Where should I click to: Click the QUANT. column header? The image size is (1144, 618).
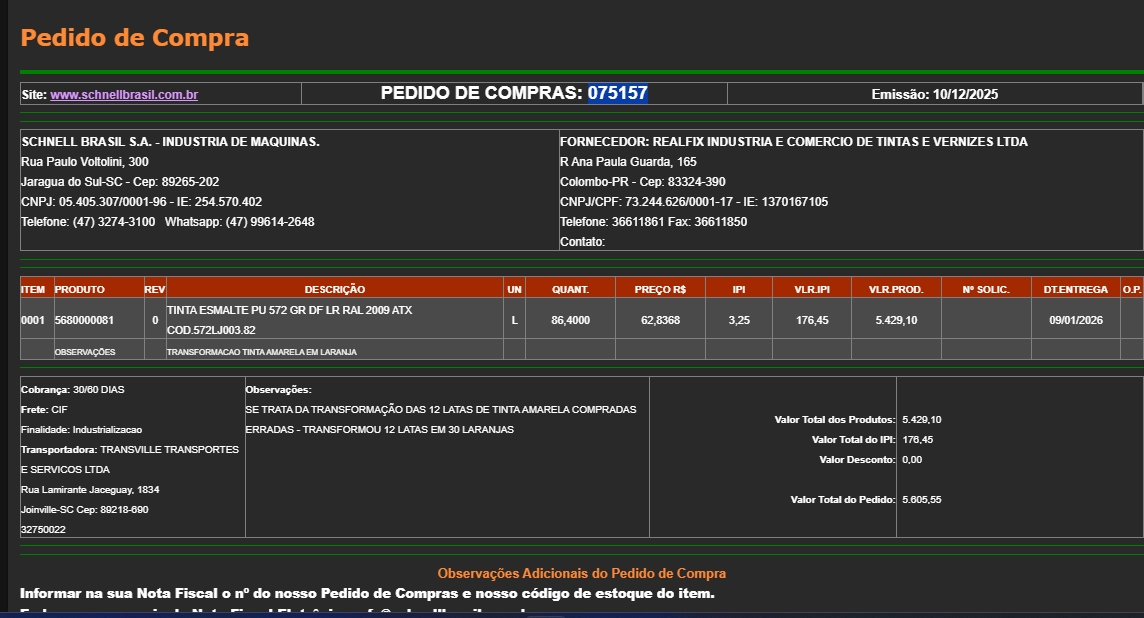point(570,289)
